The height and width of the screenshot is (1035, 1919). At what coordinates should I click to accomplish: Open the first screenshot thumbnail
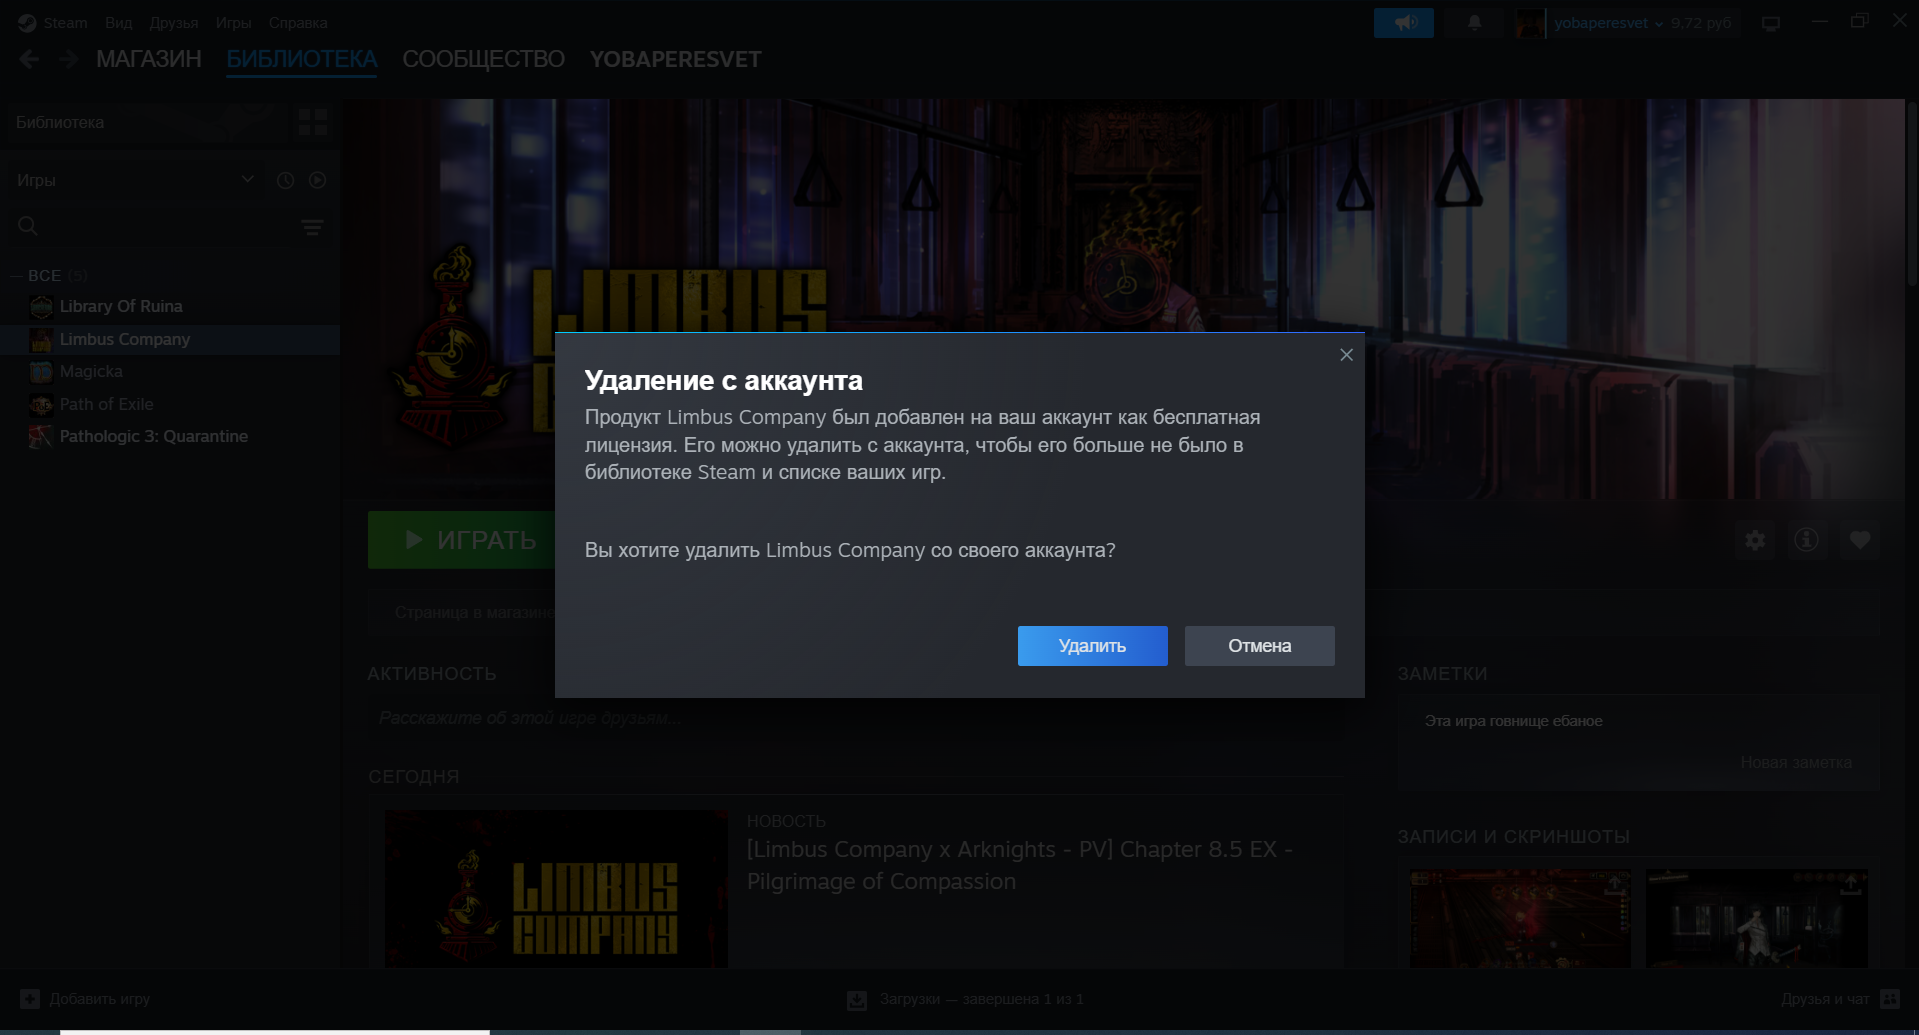[1520, 918]
